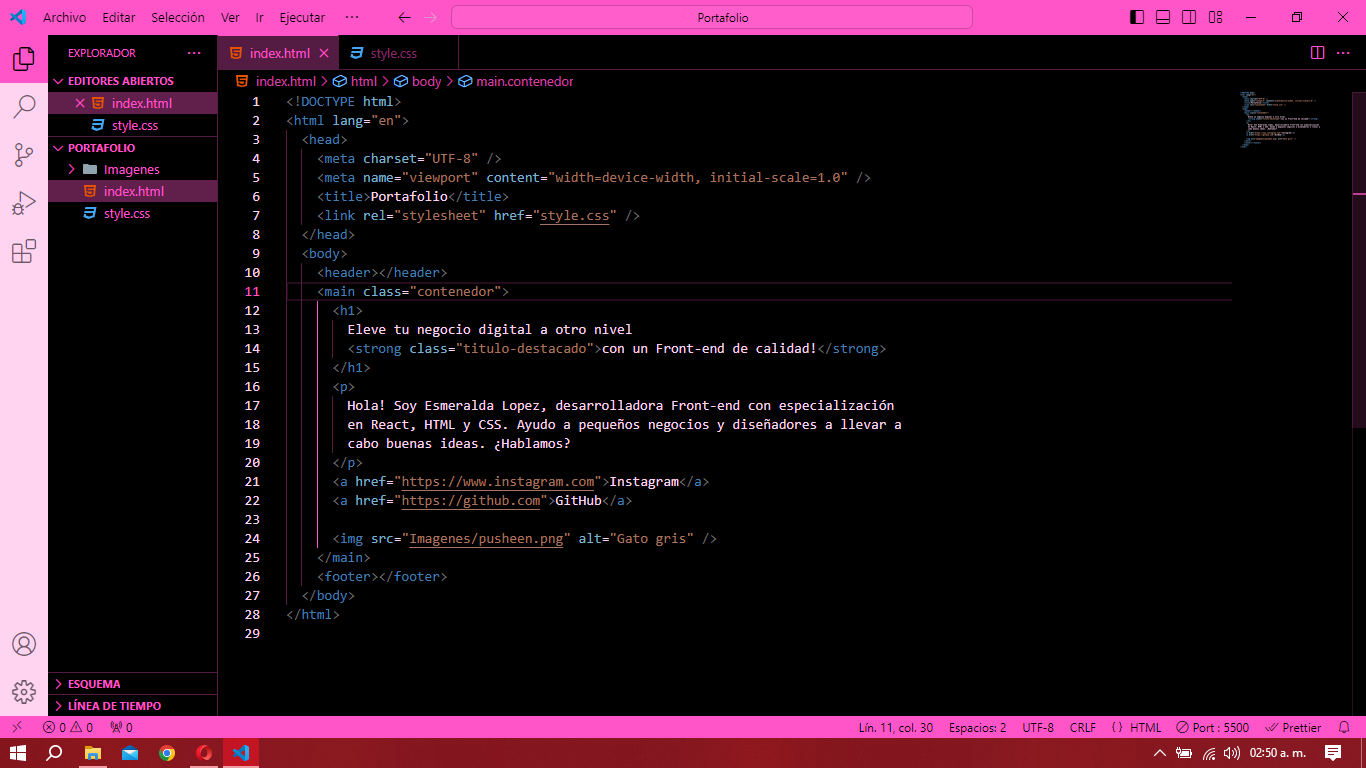Close index.html in open editors list

(80, 103)
